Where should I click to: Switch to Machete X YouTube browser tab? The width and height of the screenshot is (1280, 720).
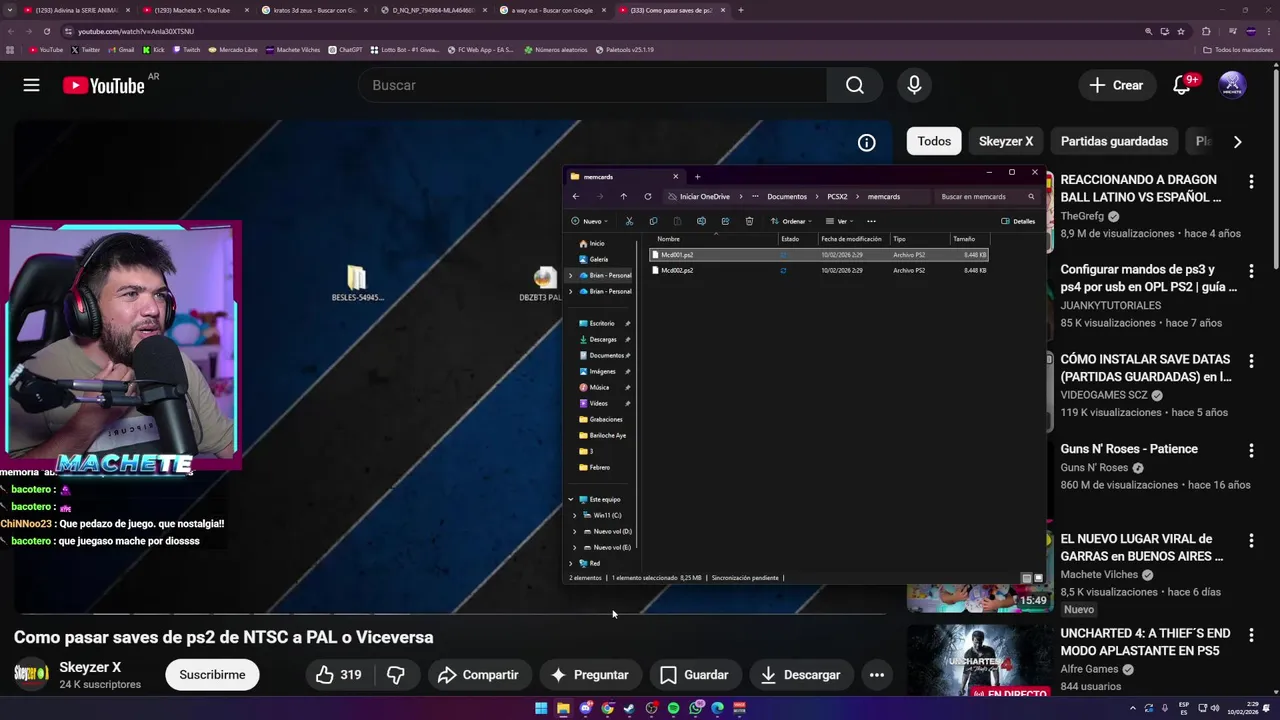tap(193, 10)
